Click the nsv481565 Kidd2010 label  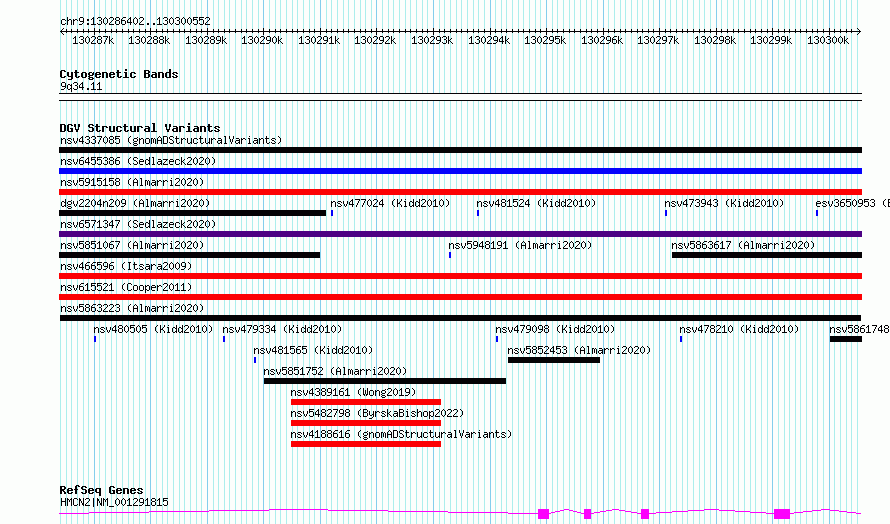(313, 350)
